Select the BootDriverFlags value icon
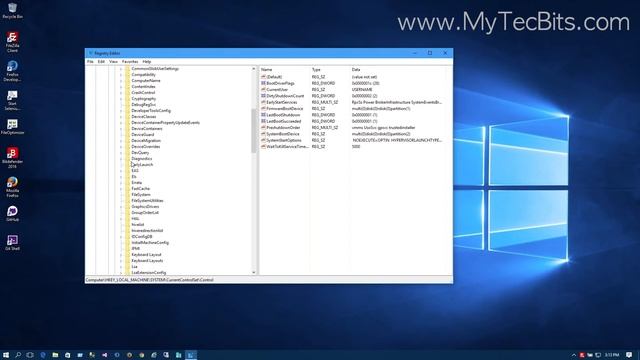640x360 pixels. click(263, 83)
